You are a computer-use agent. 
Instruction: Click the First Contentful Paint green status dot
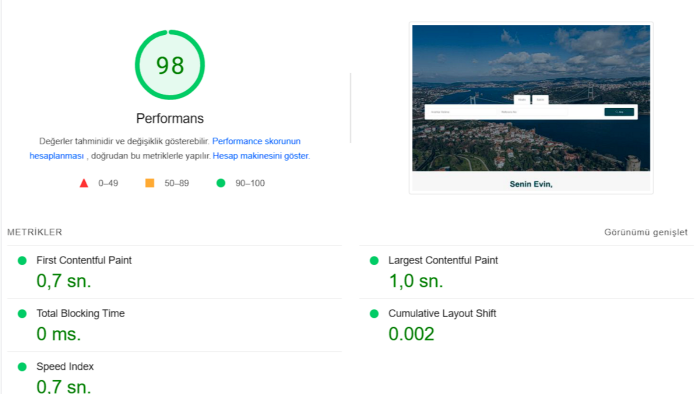pyautogui.click(x=22, y=261)
